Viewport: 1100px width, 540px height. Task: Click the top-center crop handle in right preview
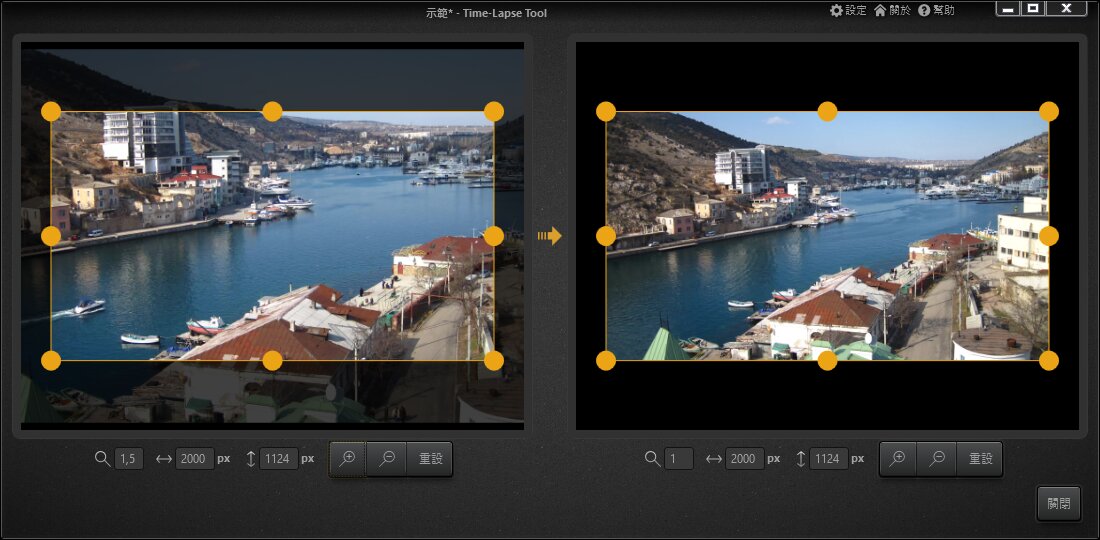tap(827, 111)
